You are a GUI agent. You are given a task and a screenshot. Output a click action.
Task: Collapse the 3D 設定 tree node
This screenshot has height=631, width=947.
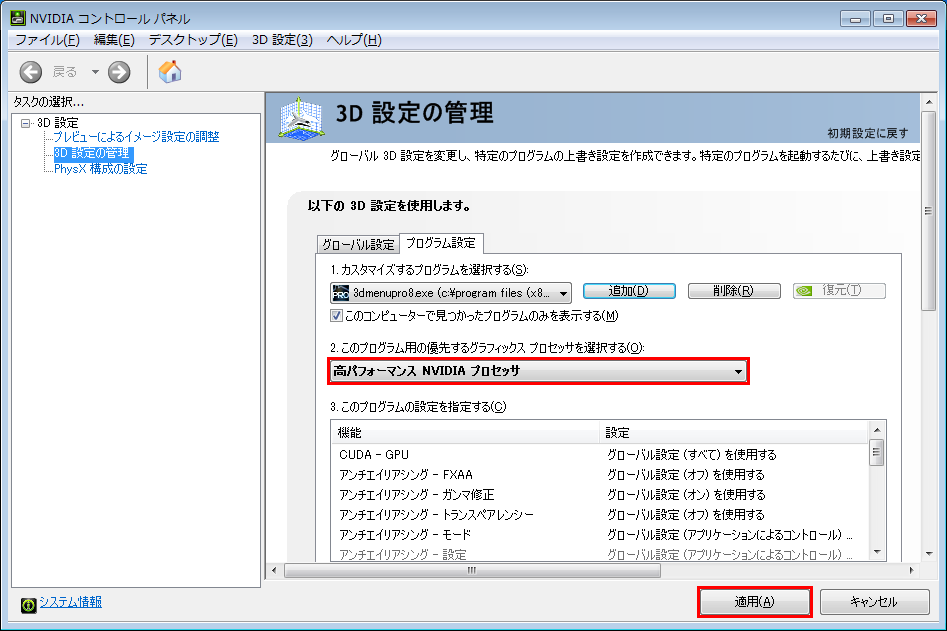click(x=25, y=123)
